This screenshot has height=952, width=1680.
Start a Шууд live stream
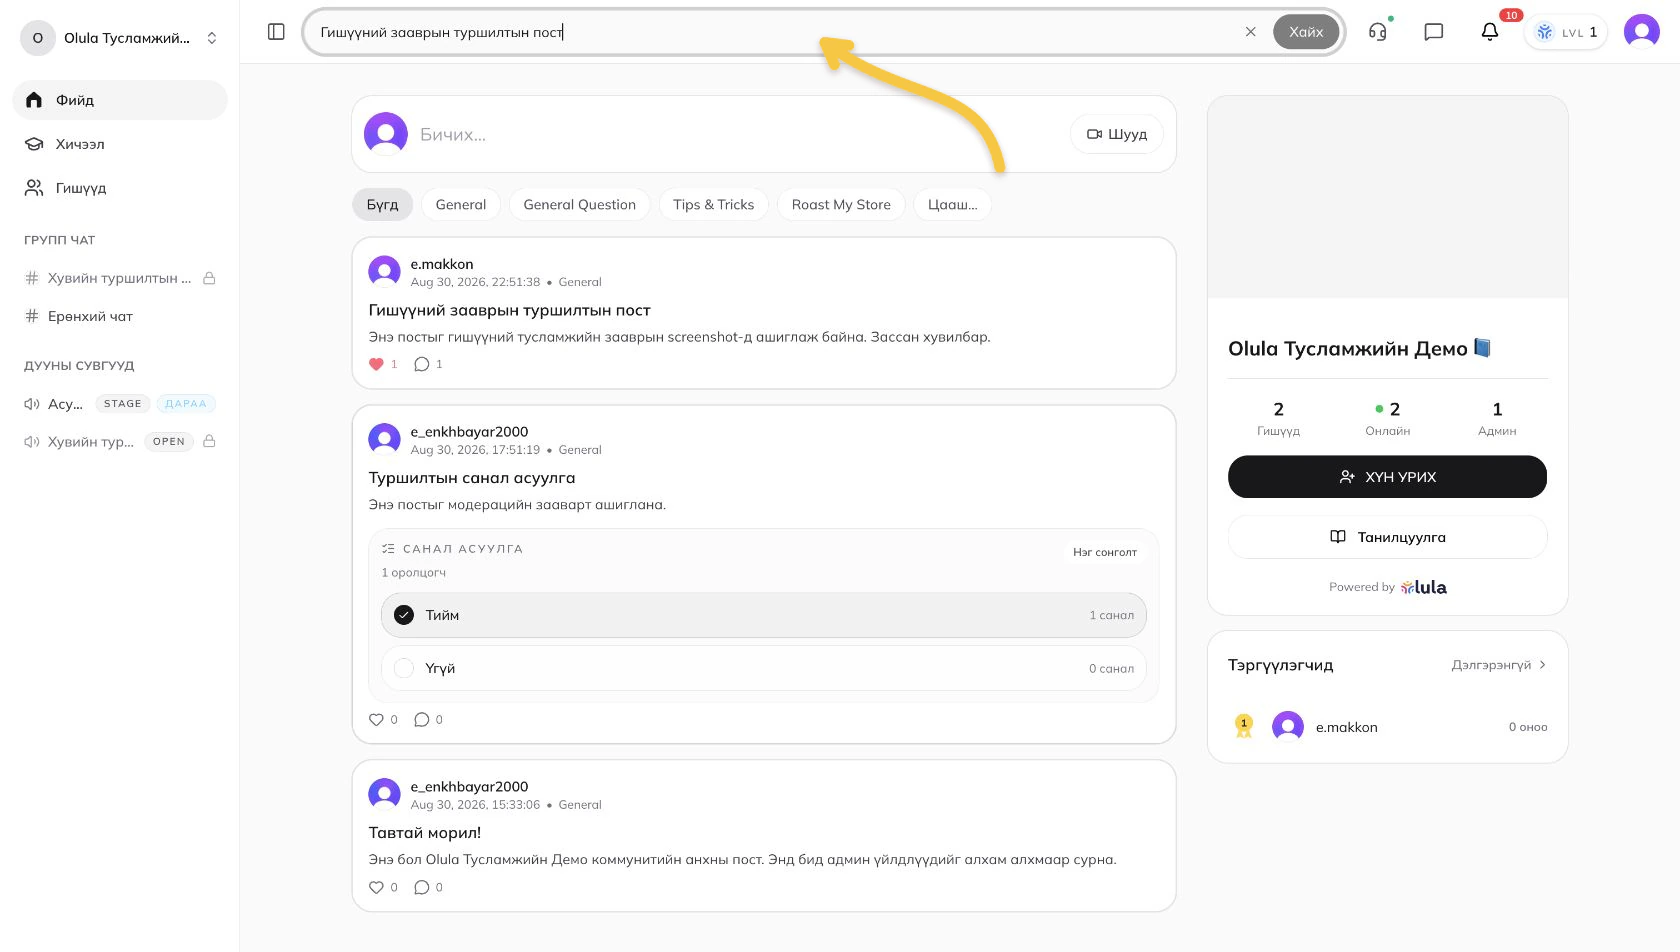1117,134
